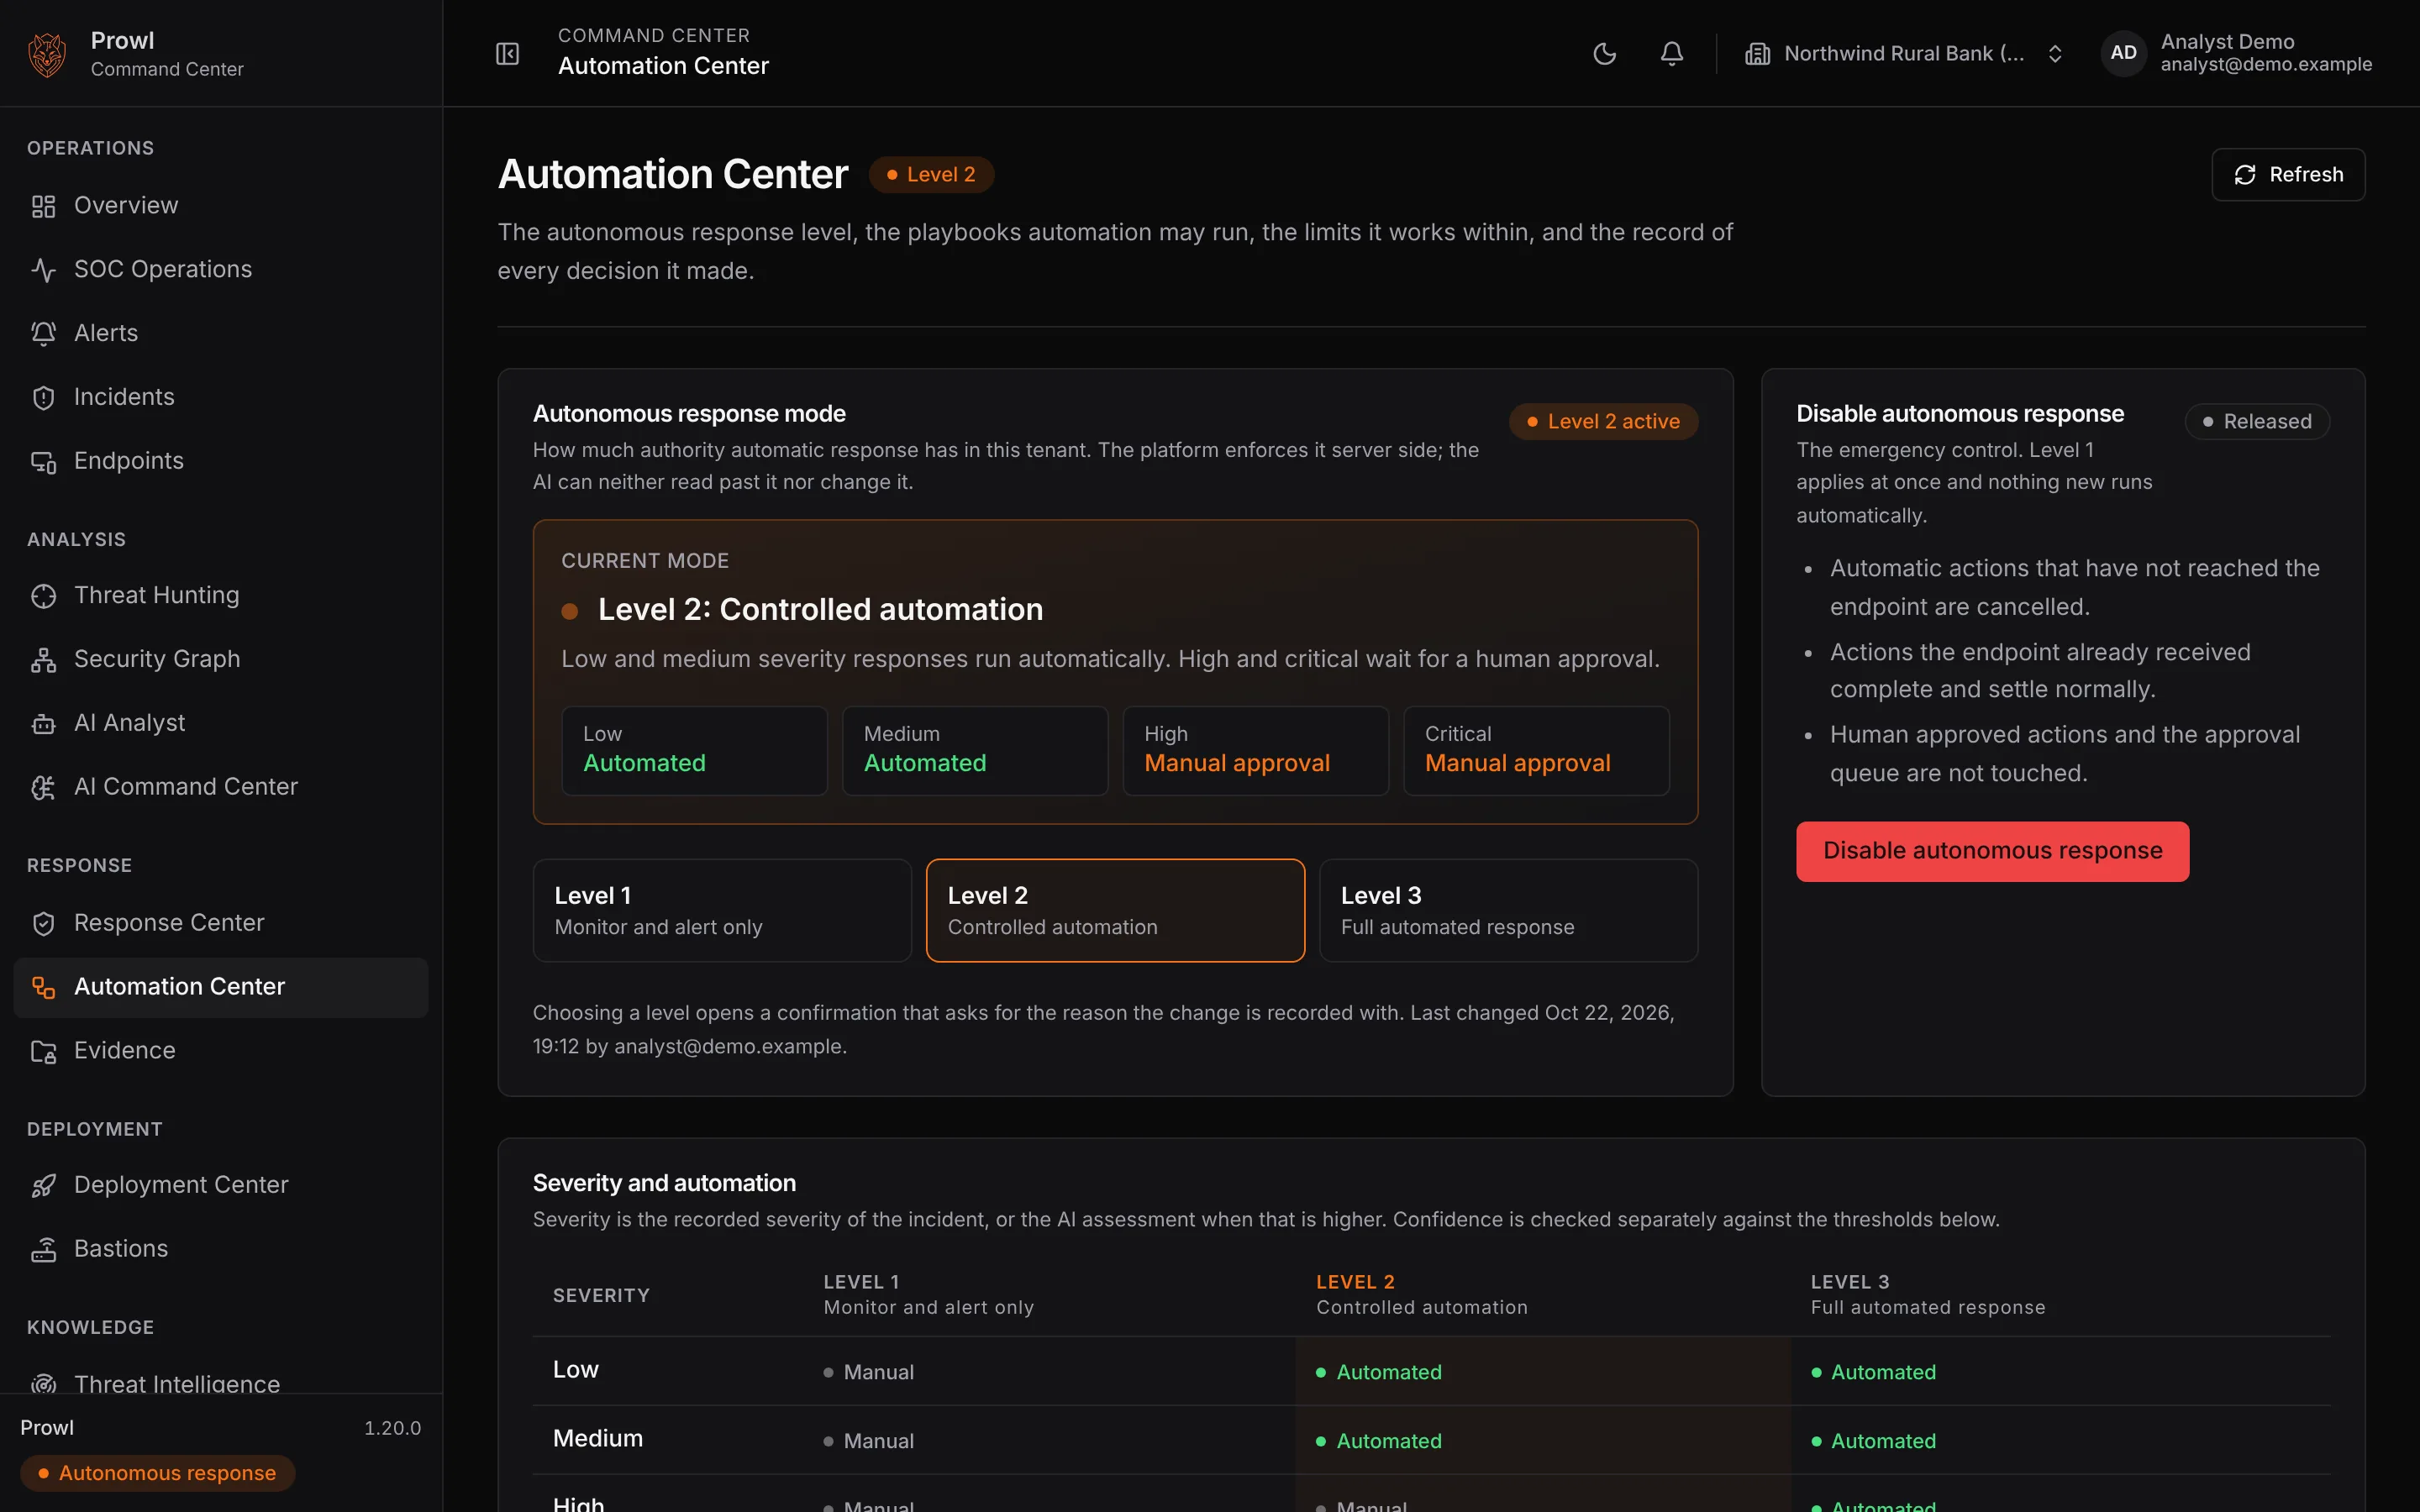The height and width of the screenshot is (1512, 2420).
Task: Open Response Center
Action: pos(221,923)
